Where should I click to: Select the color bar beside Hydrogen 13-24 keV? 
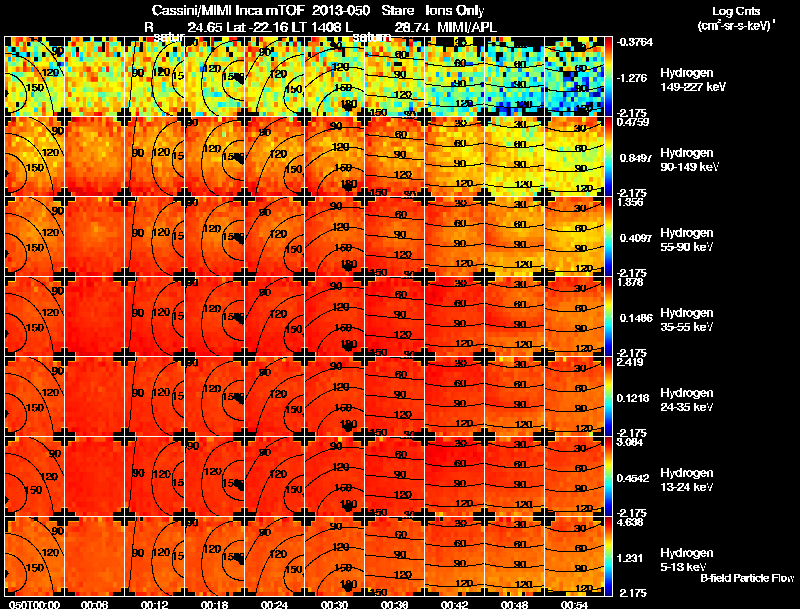coord(608,477)
